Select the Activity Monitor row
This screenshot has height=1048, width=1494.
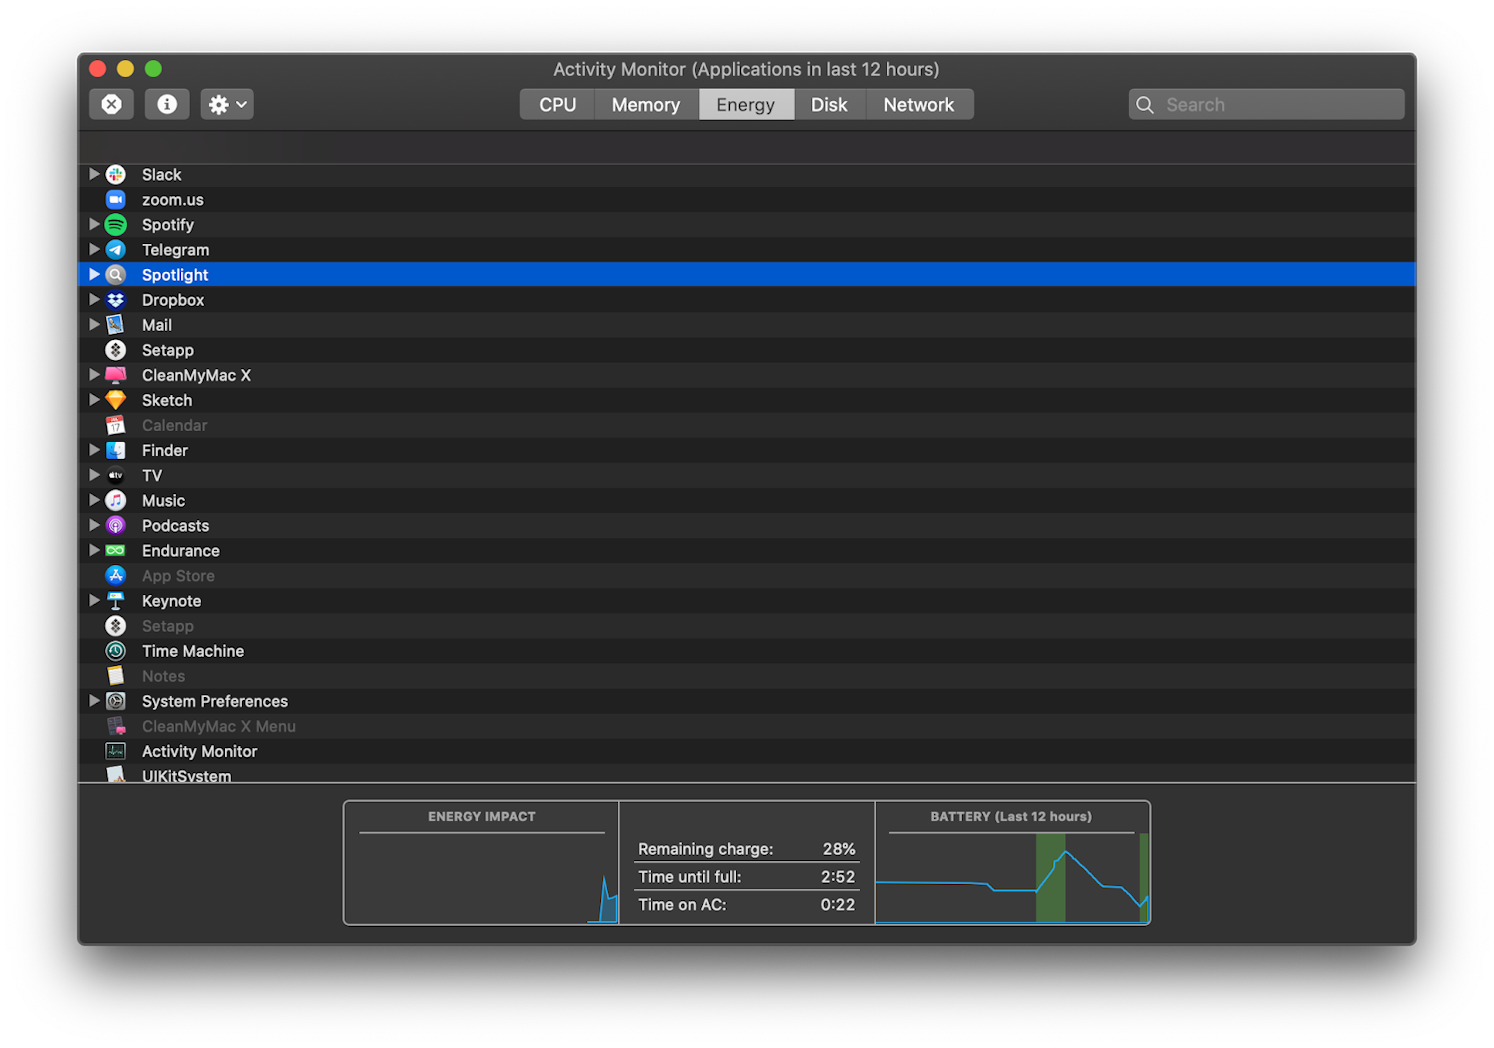(199, 750)
